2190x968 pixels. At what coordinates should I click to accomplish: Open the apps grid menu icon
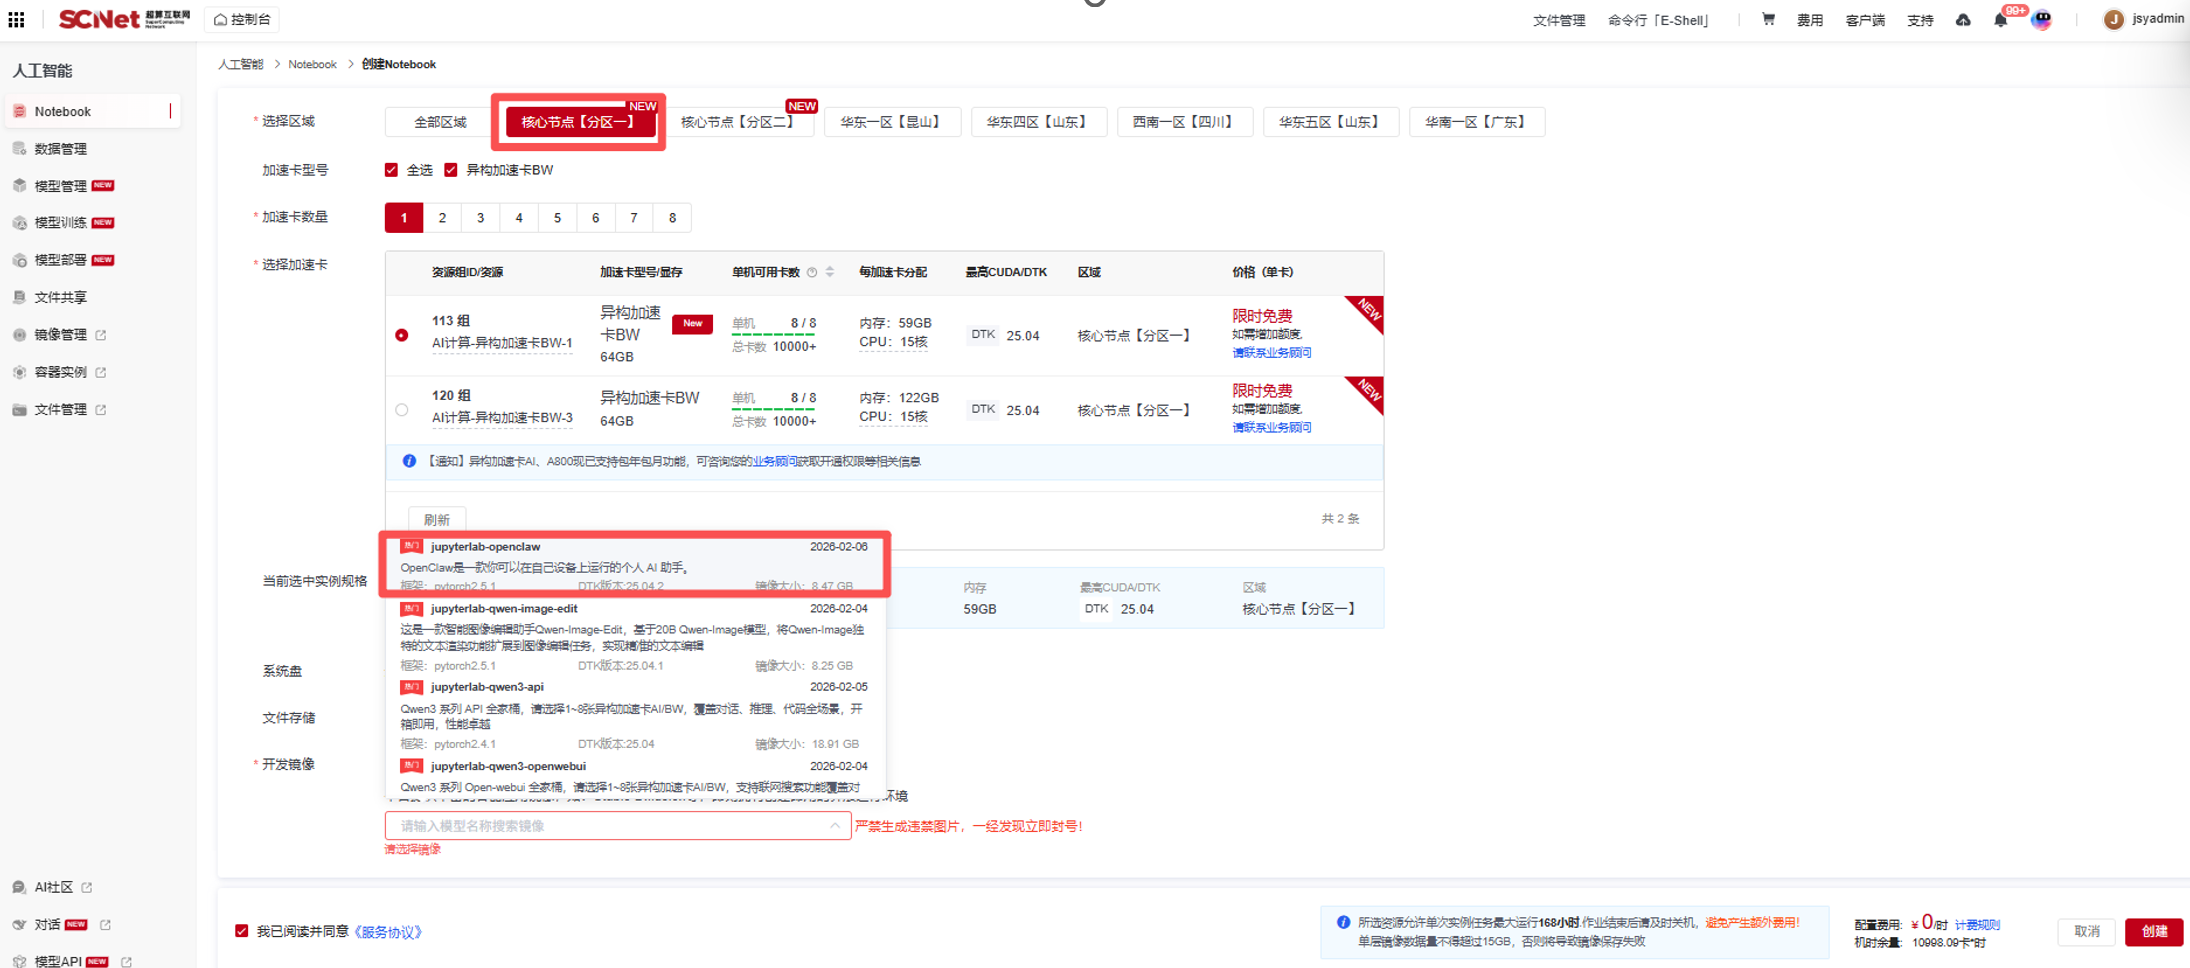point(16,19)
